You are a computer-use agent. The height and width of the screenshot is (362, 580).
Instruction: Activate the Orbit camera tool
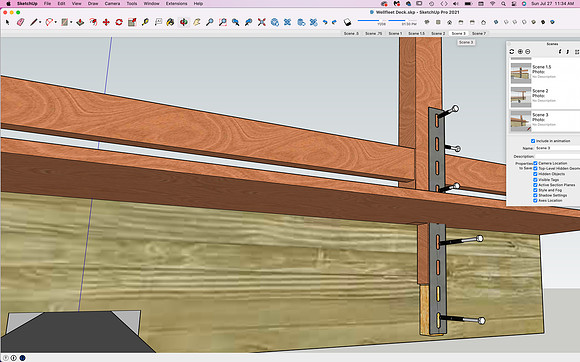tap(183, 23)
